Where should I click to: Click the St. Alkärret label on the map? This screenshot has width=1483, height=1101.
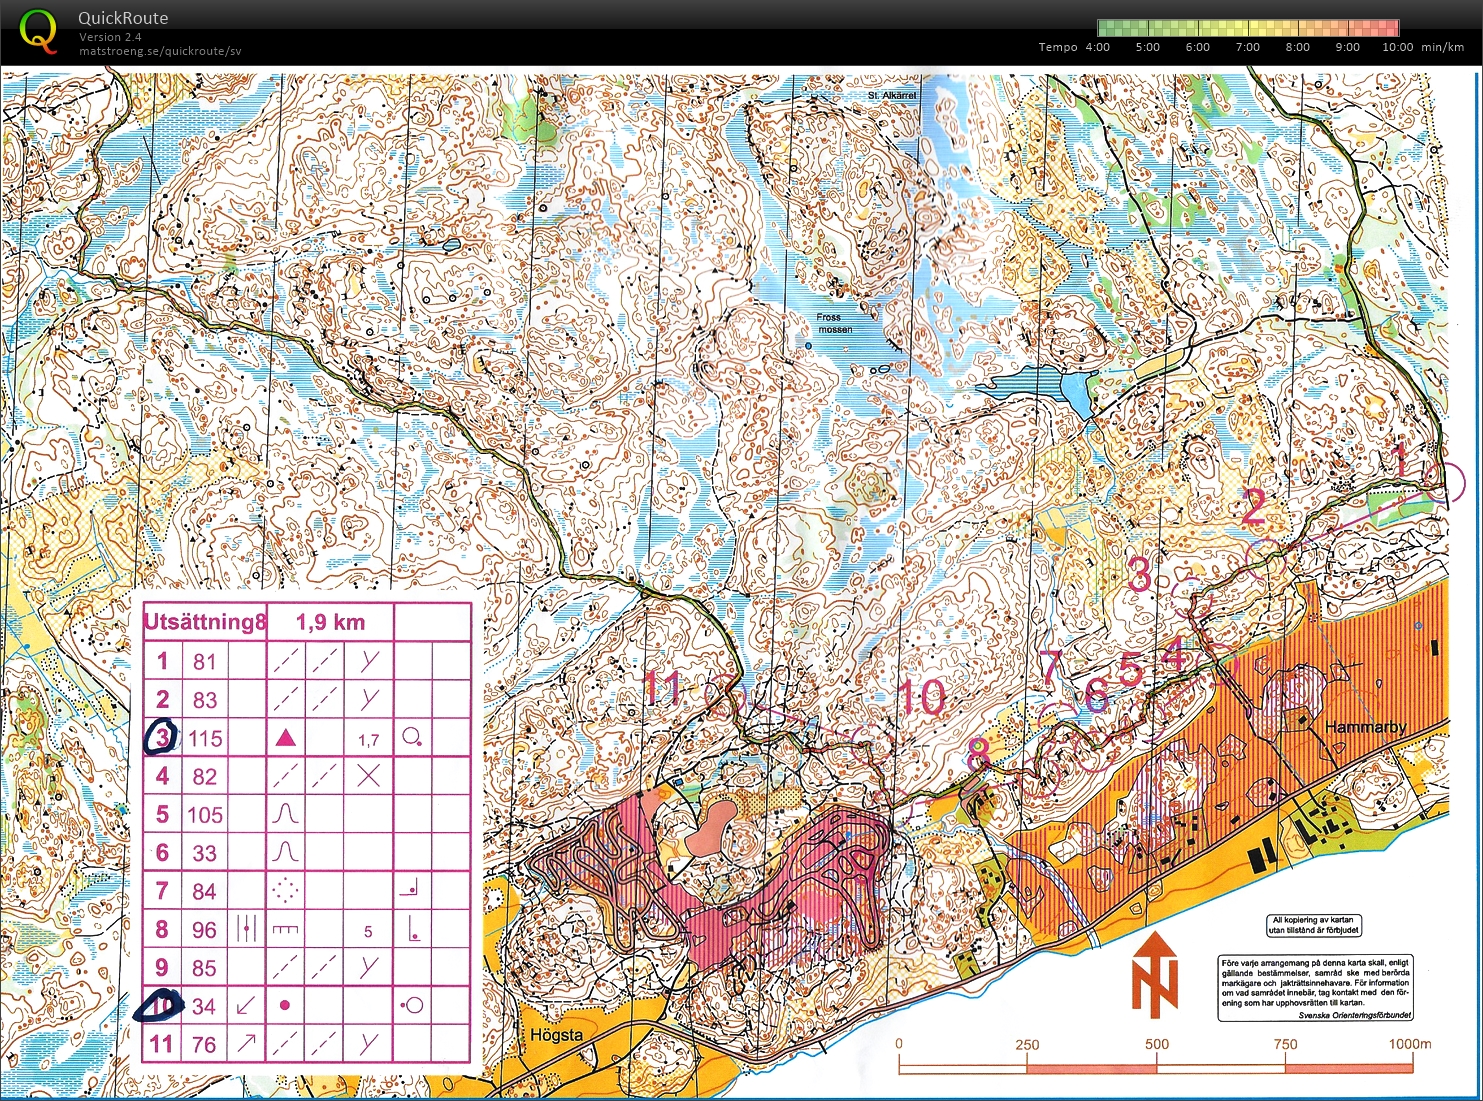coord(892,95)
